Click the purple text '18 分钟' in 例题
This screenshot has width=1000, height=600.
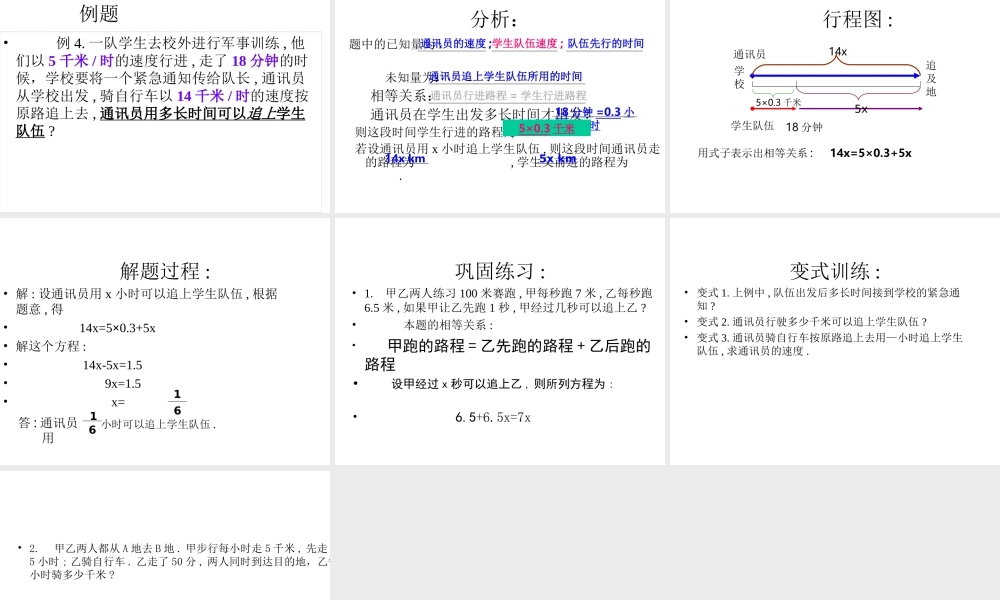255,61
